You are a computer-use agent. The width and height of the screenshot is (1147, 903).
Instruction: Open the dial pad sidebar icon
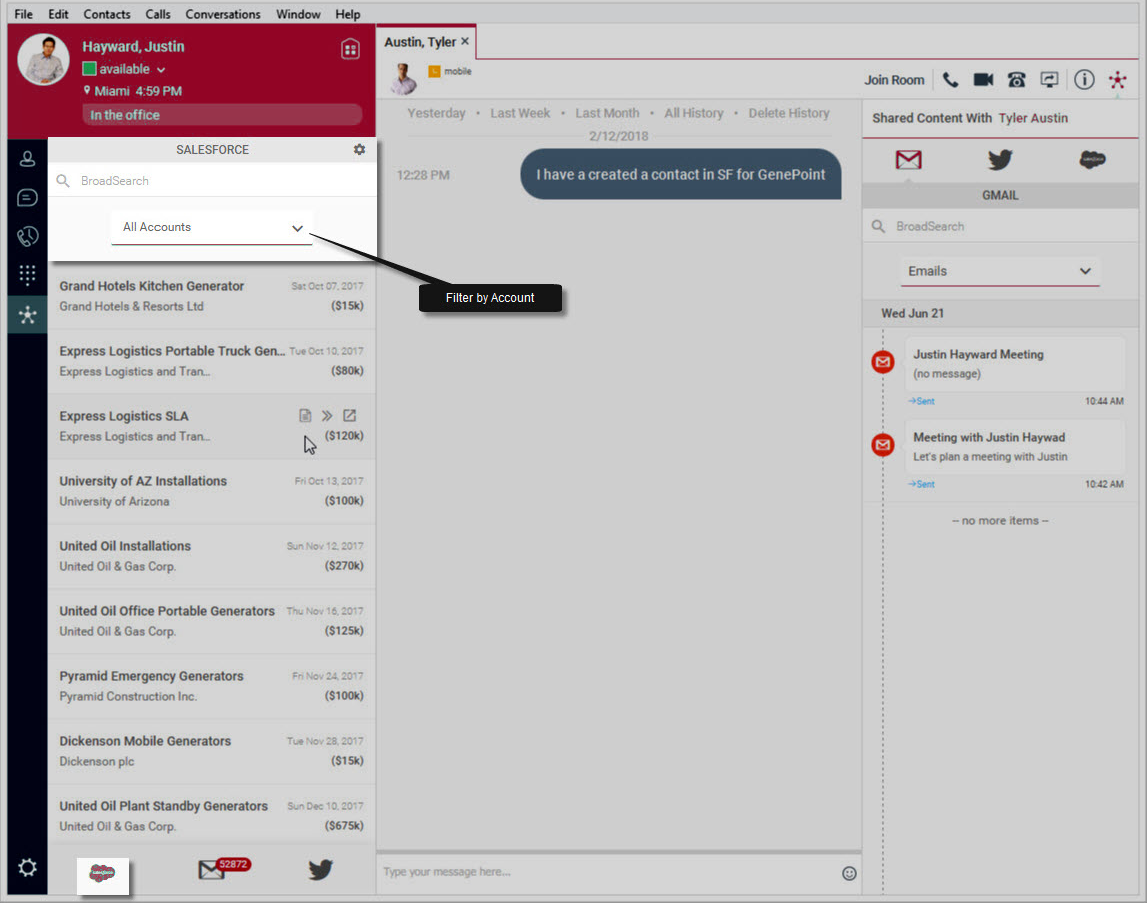pyautogui.click(x=28, y=274)
